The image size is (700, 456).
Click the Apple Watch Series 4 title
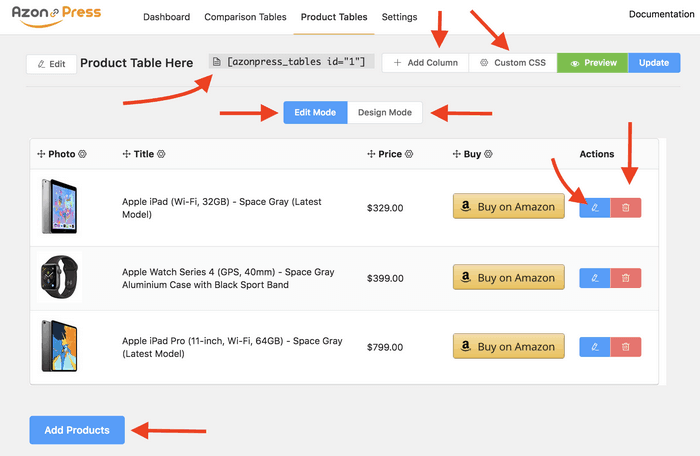228,278
